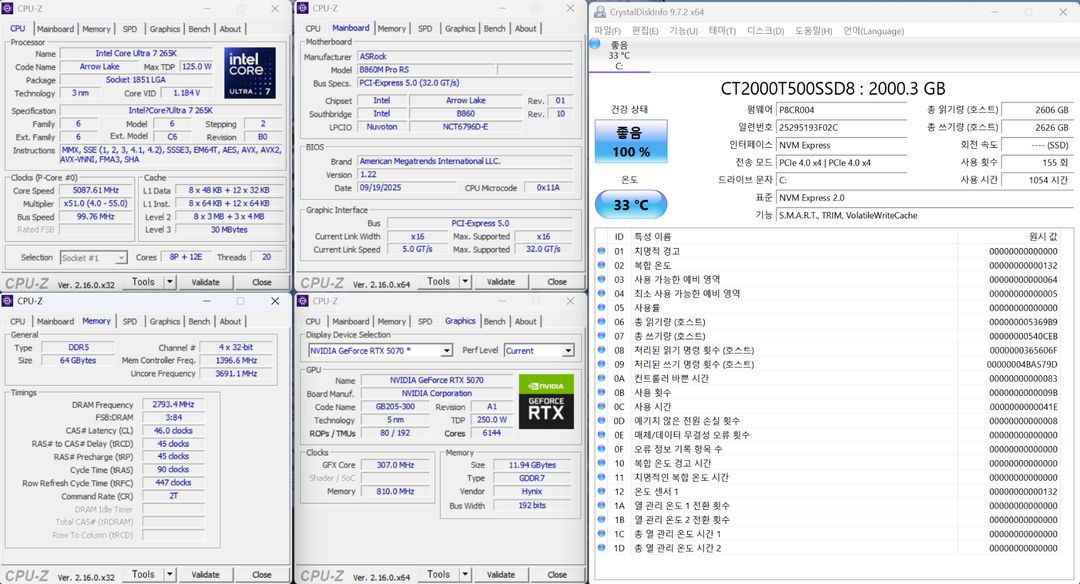Open Tools dropdown arrow in Memory window
This screenshot has width=1080, height=584.
[169, 574]
